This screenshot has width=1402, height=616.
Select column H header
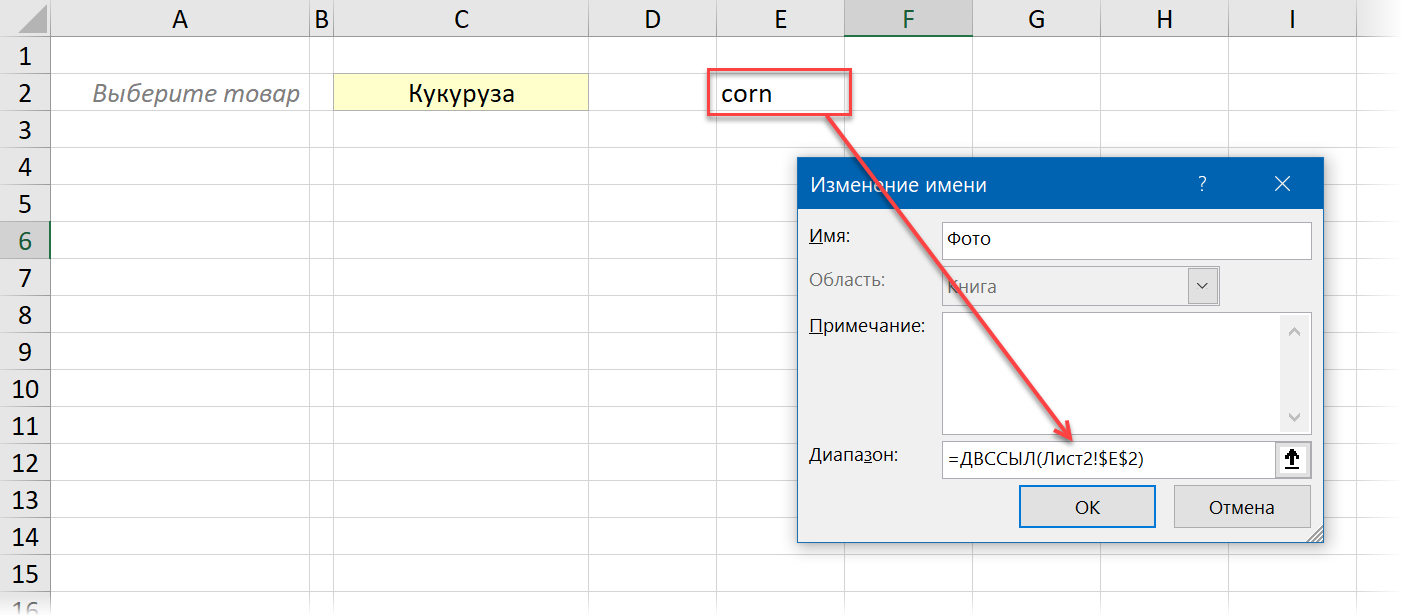click(1164, 18)
